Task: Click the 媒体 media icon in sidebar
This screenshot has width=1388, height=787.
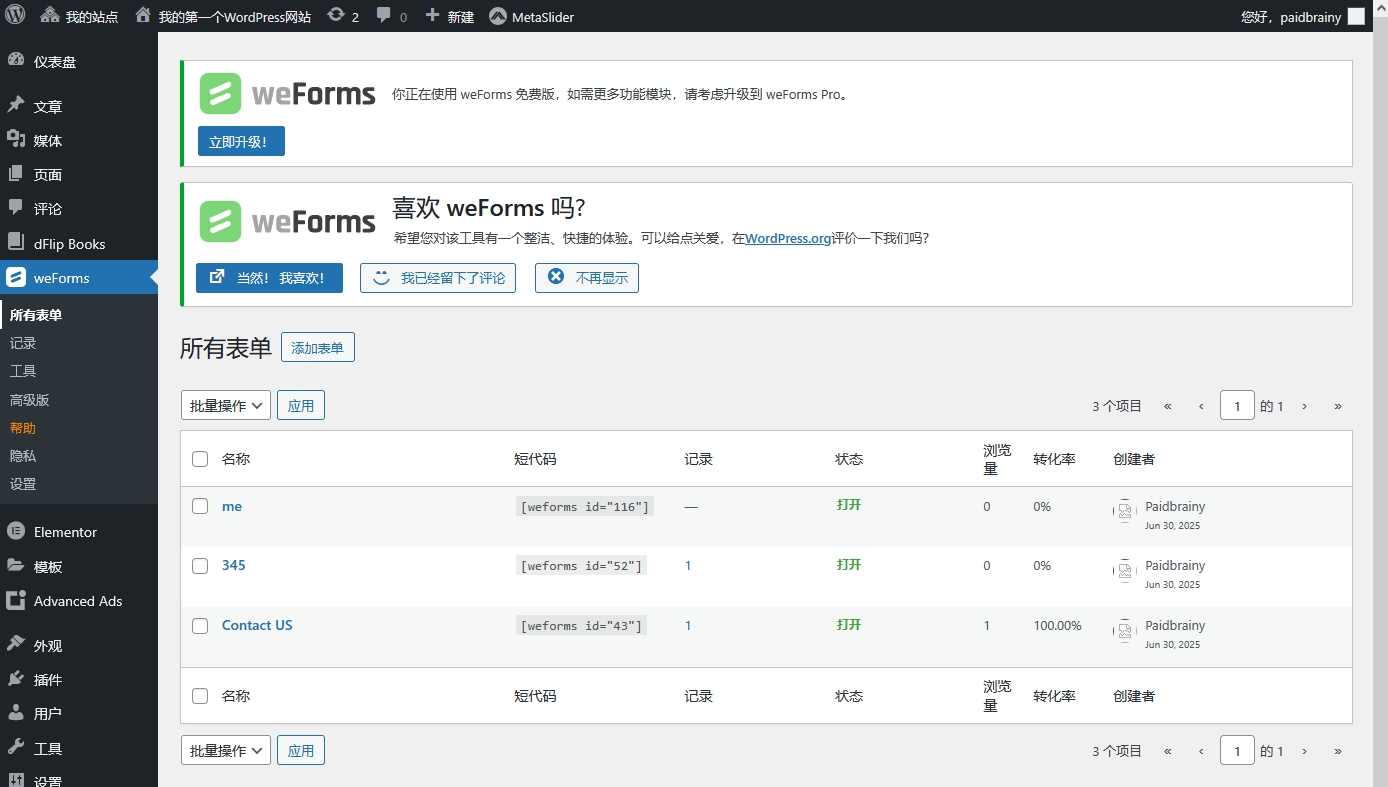Action: [15, 140]
